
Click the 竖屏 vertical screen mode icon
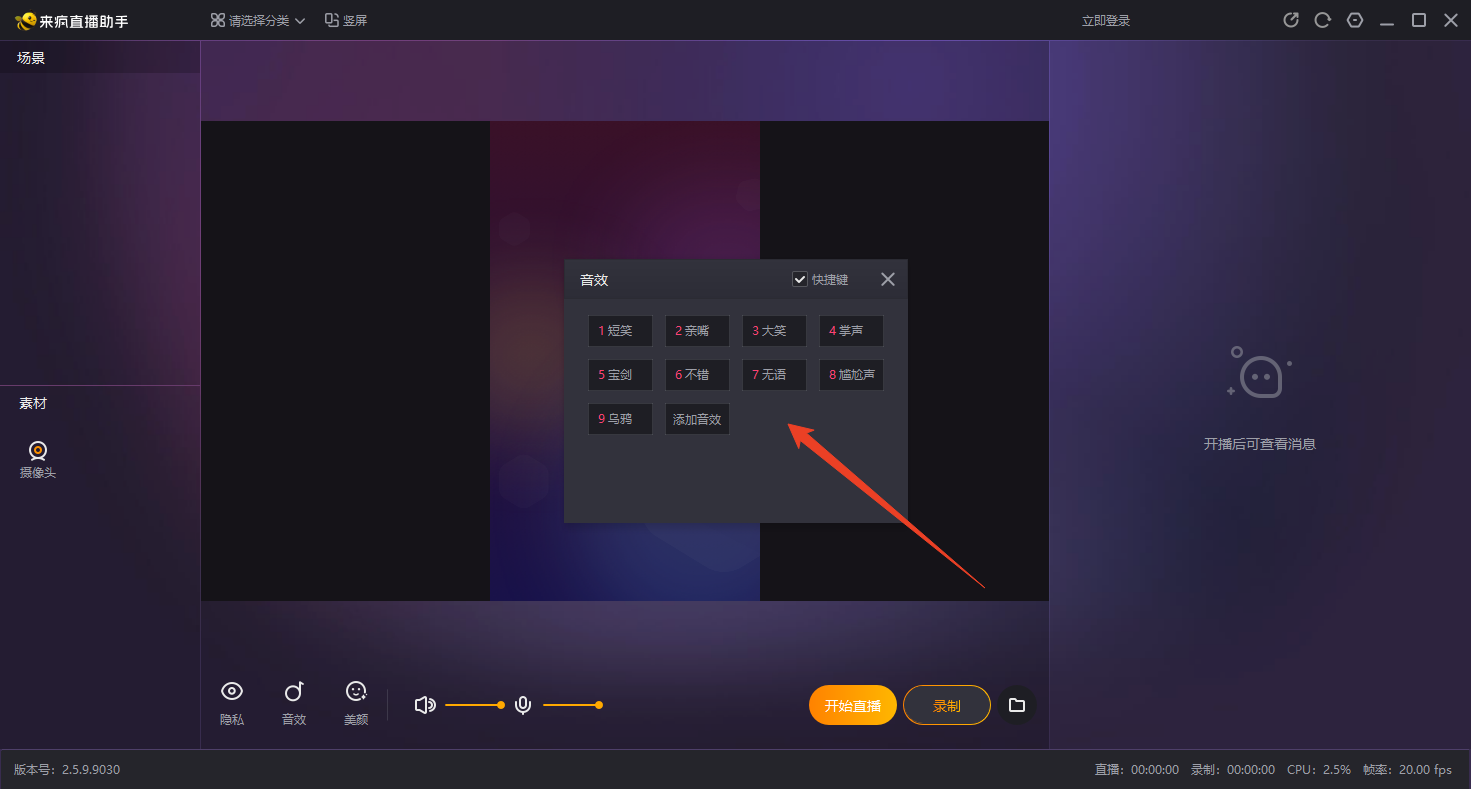[x=345, y=19]
